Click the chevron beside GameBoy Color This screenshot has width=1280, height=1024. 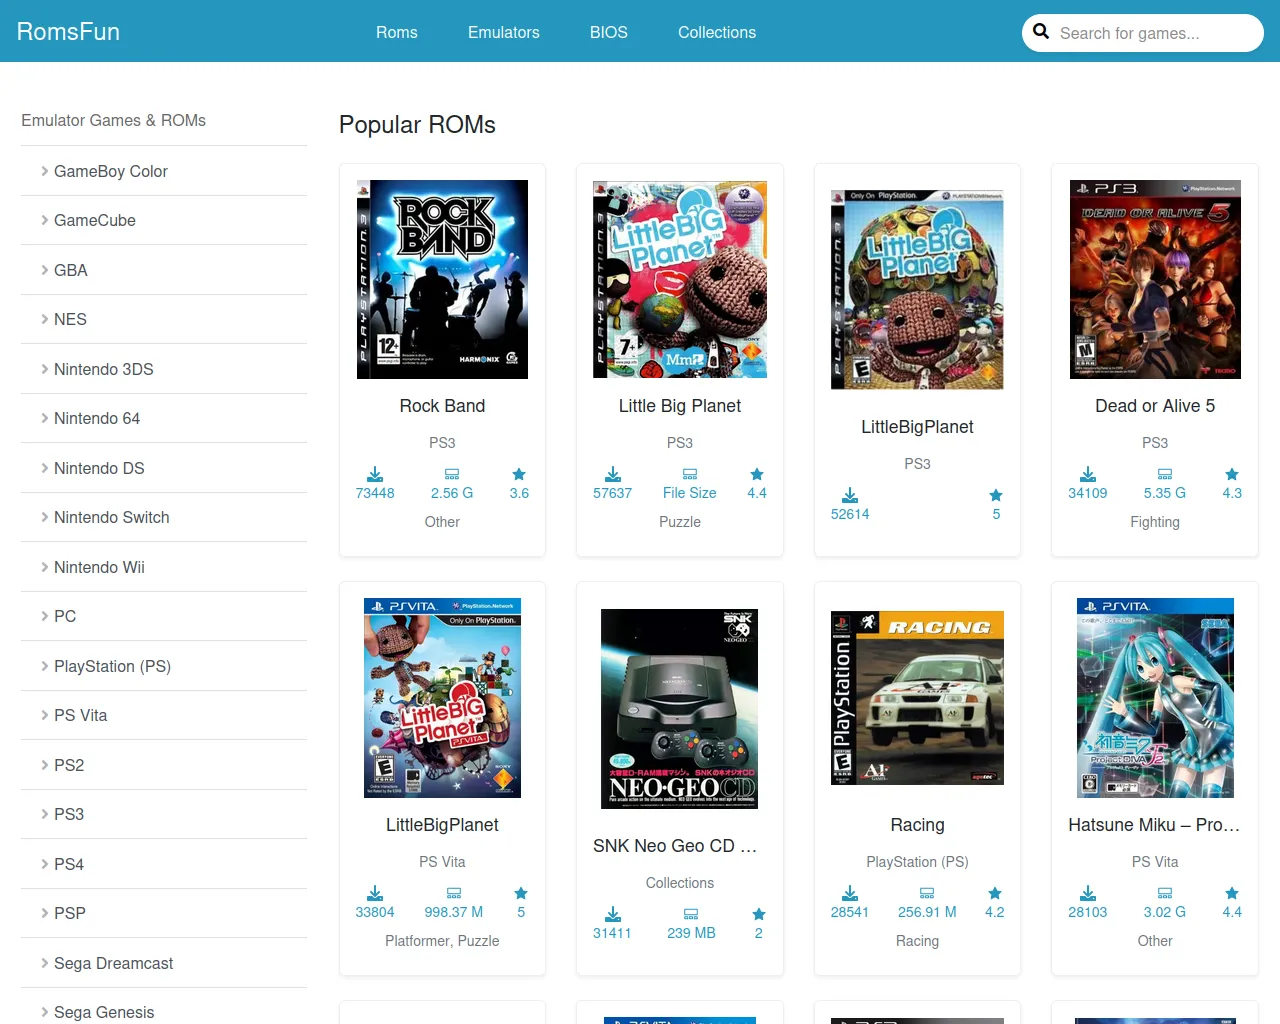point(44,171)
